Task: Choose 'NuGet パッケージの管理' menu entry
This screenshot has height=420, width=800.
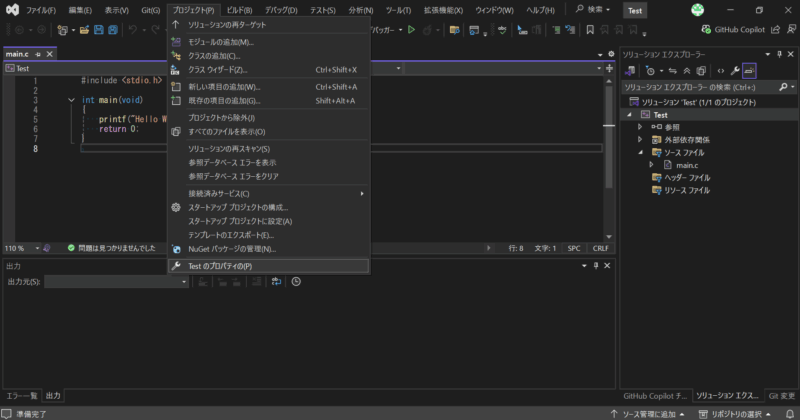Action: click(x=232, y=248)
